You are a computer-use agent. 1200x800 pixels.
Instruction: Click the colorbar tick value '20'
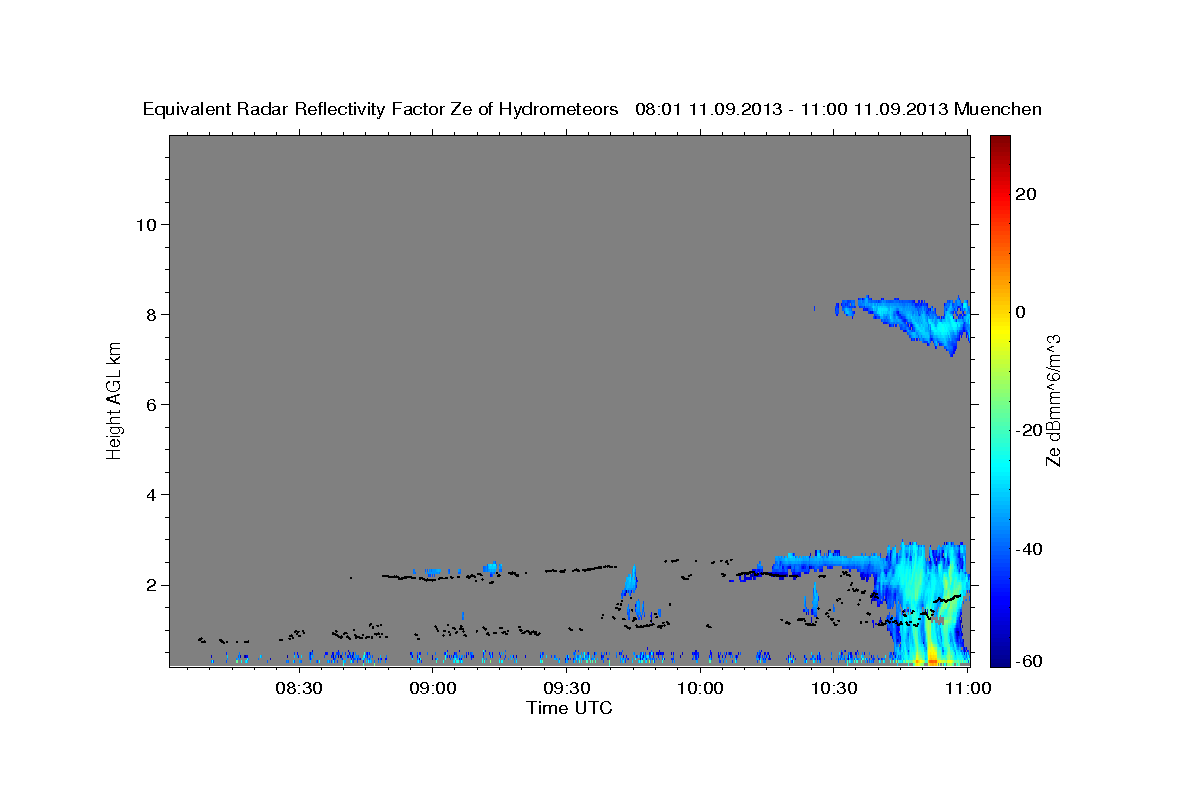tap(1026, 194)
